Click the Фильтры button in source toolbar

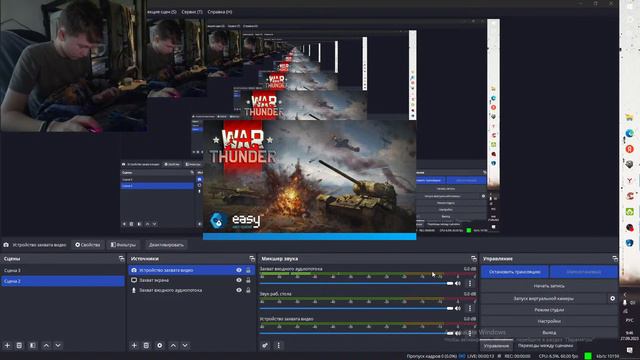point(123,245)
